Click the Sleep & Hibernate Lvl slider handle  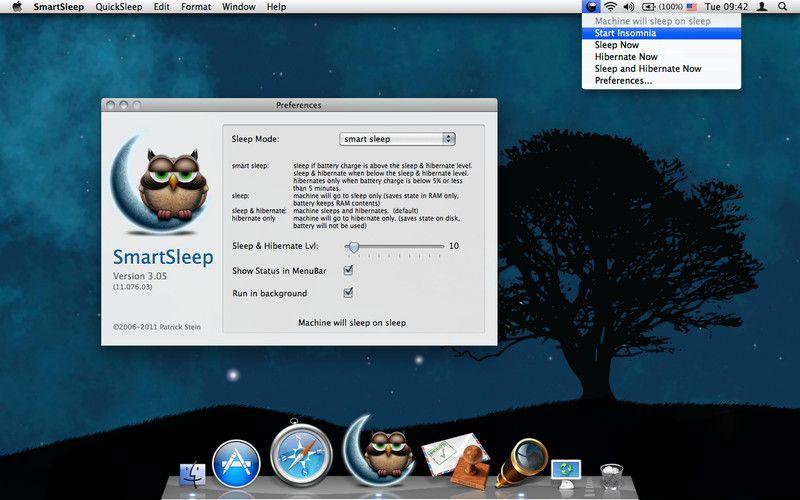click(354, 247)
